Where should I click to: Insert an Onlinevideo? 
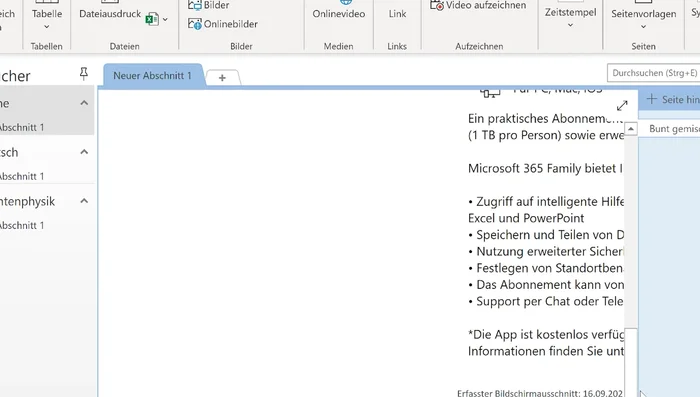tap(338, 14)
